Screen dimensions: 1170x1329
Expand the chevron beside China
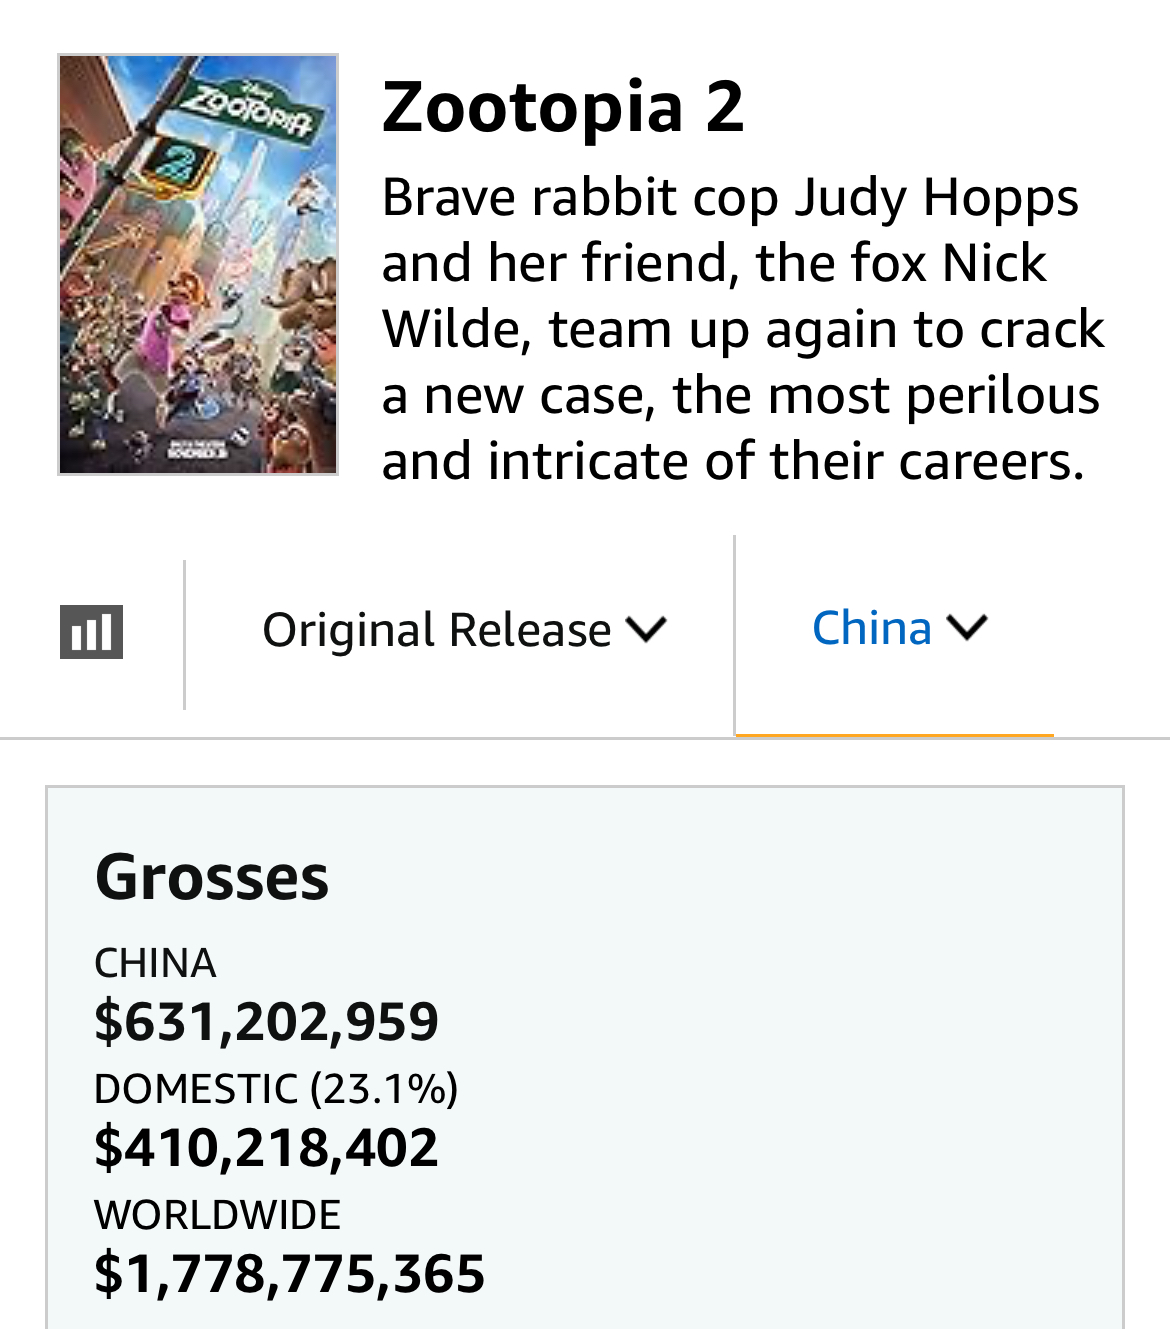coord(966,628)
